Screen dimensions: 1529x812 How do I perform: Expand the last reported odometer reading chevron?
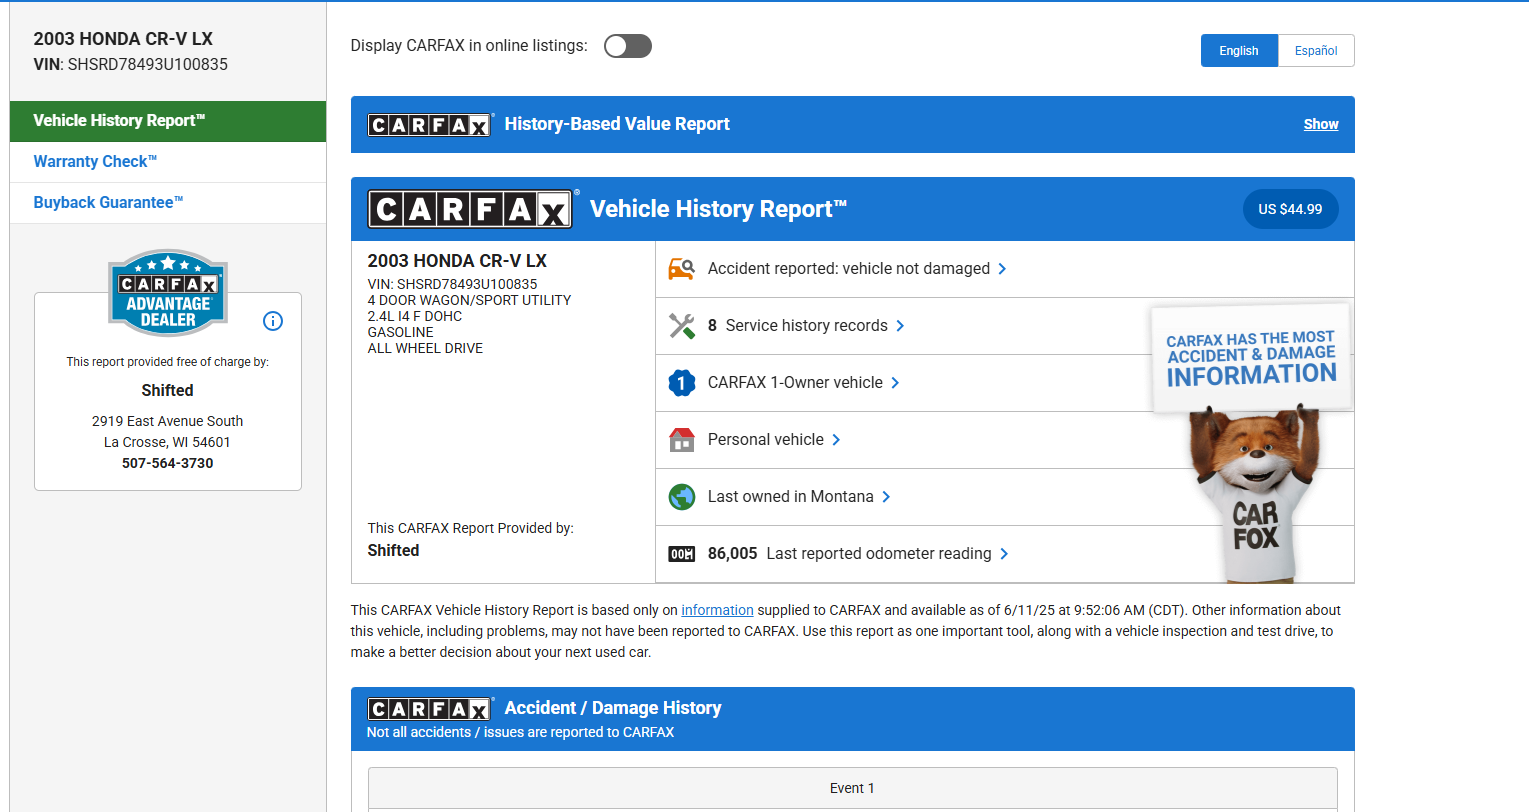click(1004, 554)
